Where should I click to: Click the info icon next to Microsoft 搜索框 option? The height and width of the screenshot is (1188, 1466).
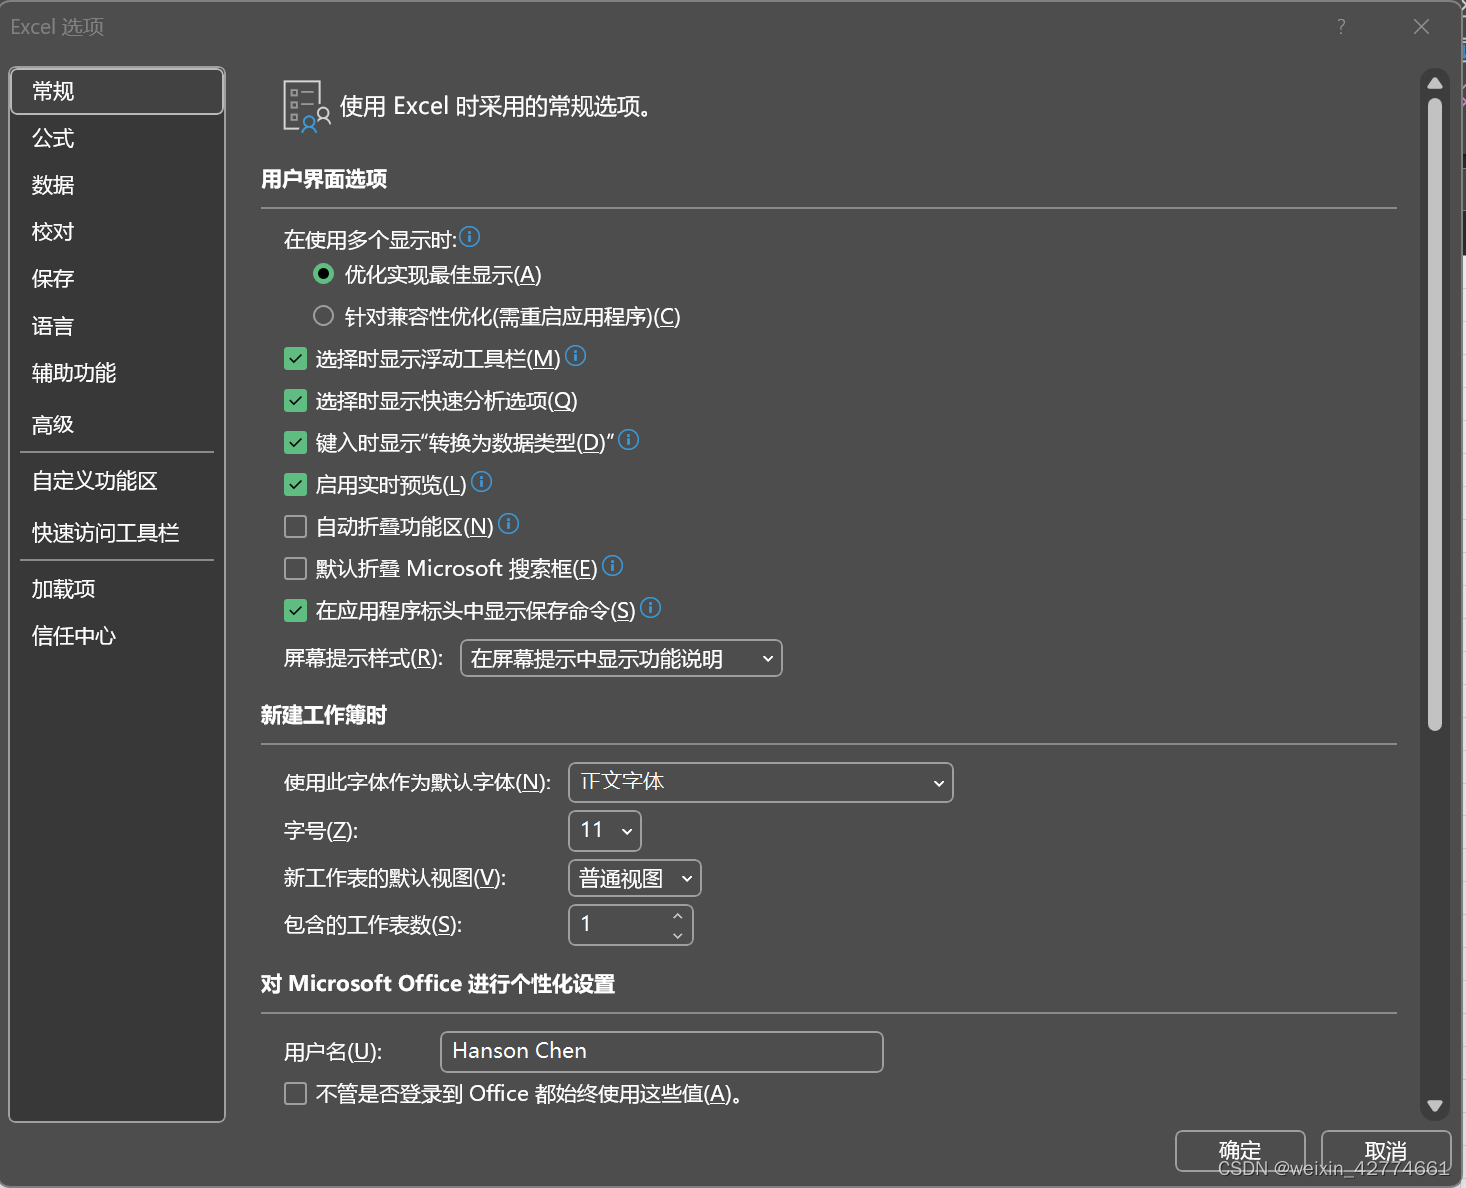[613, 566]
